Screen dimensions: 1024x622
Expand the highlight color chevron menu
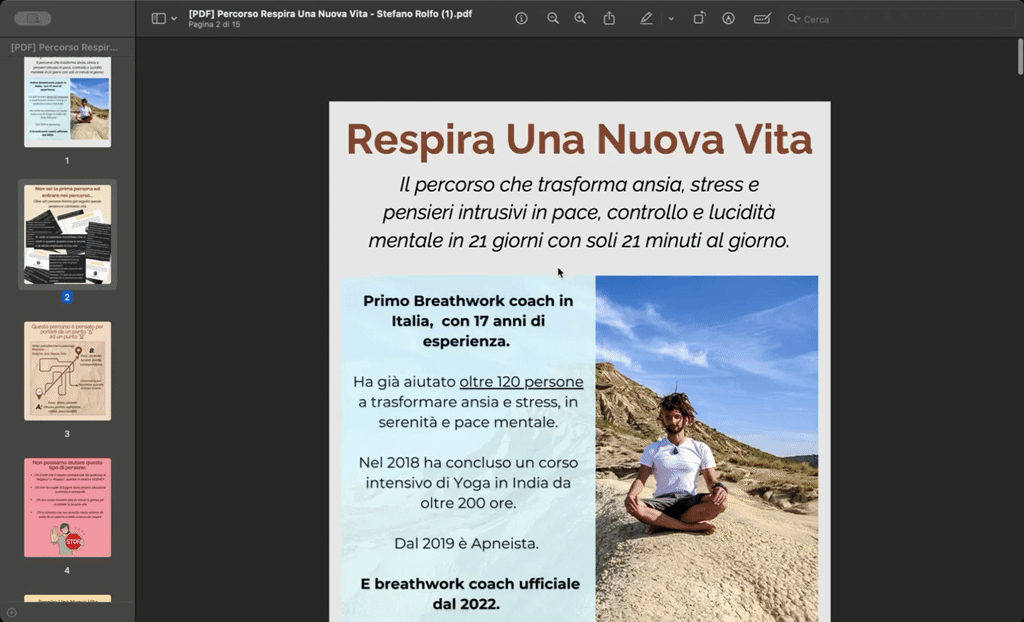coord(670,18)
